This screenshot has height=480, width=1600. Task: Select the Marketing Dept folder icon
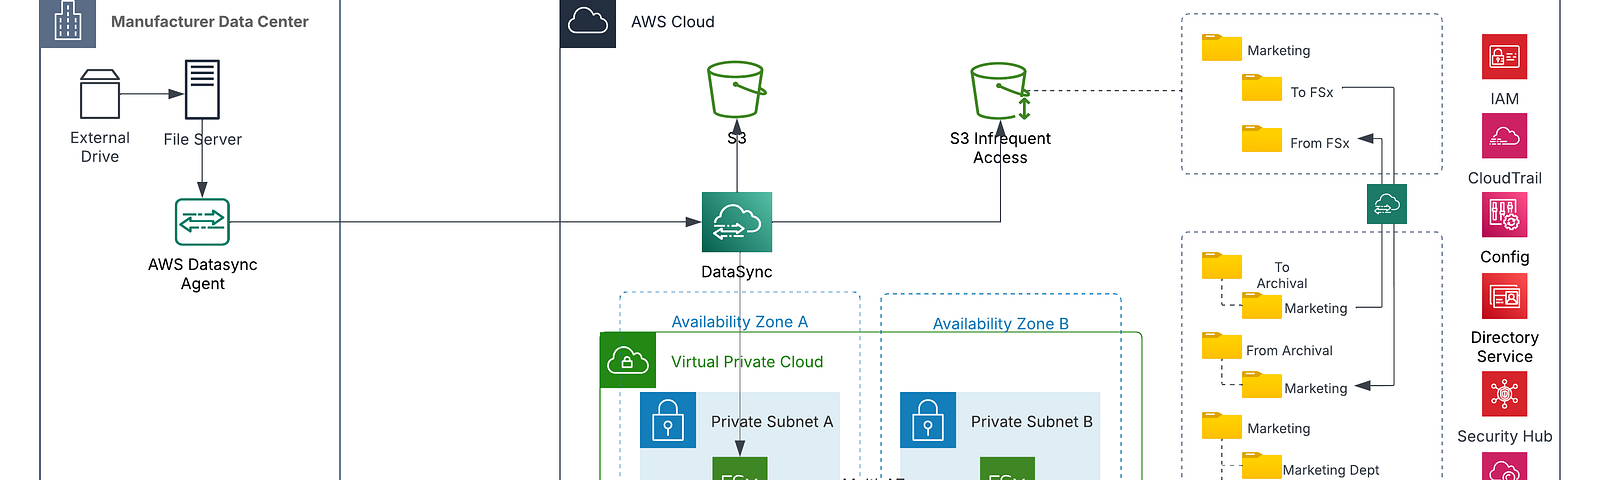(x=1261, y=466)
